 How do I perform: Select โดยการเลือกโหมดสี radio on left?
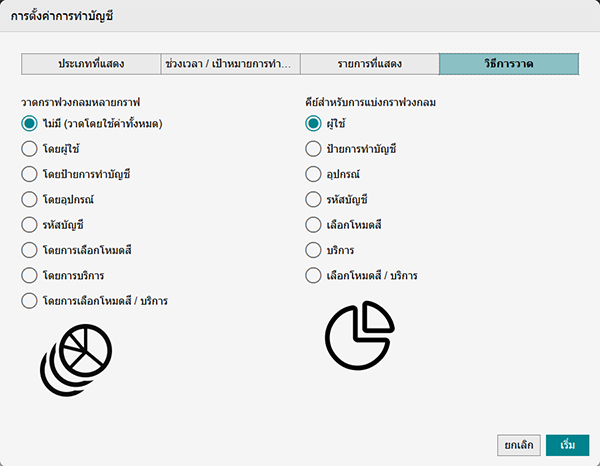click(29, 250)
